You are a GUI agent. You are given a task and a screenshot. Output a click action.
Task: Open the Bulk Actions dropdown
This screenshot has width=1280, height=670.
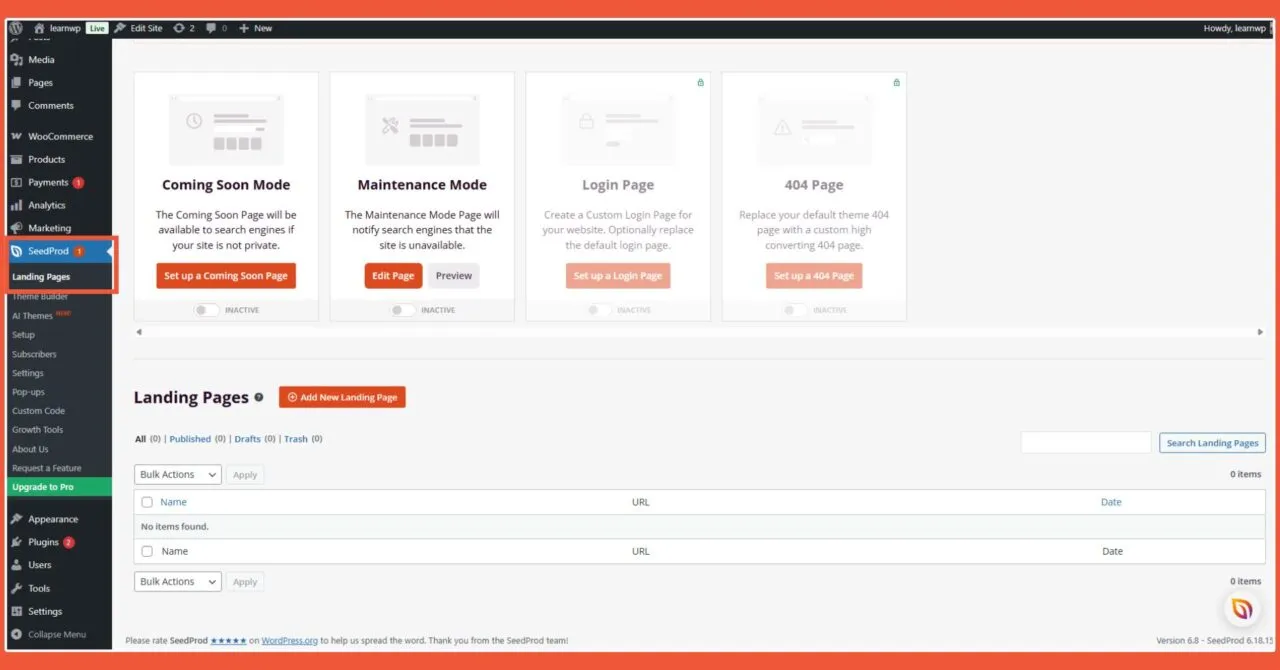[x=177, y=474]
